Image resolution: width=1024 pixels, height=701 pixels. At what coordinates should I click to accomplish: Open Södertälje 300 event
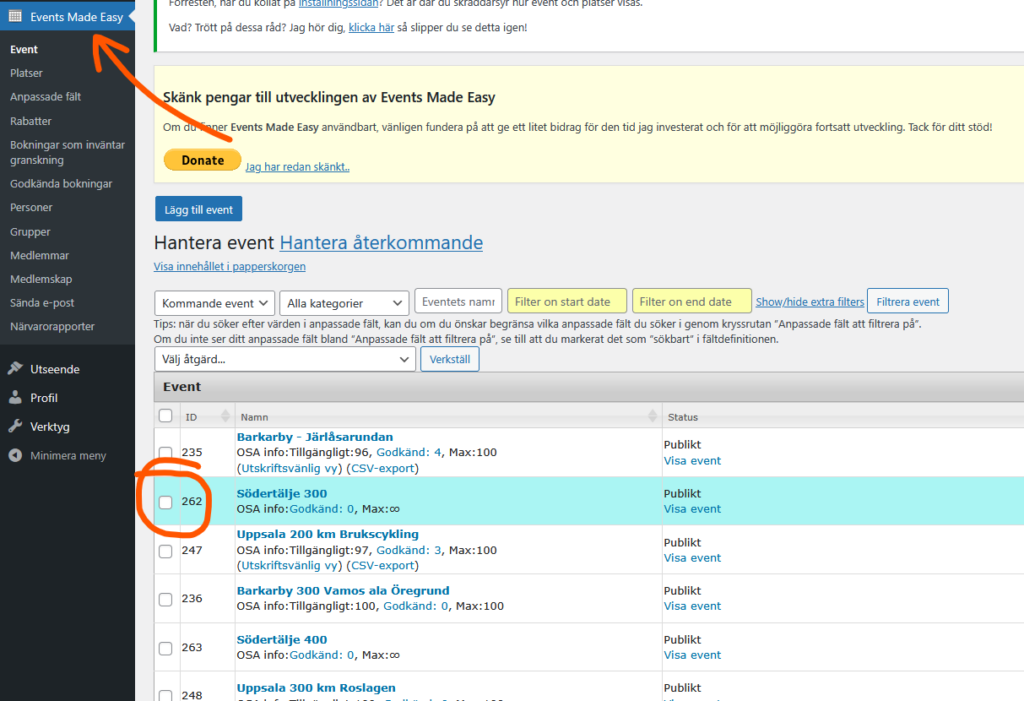click(281, 494)
